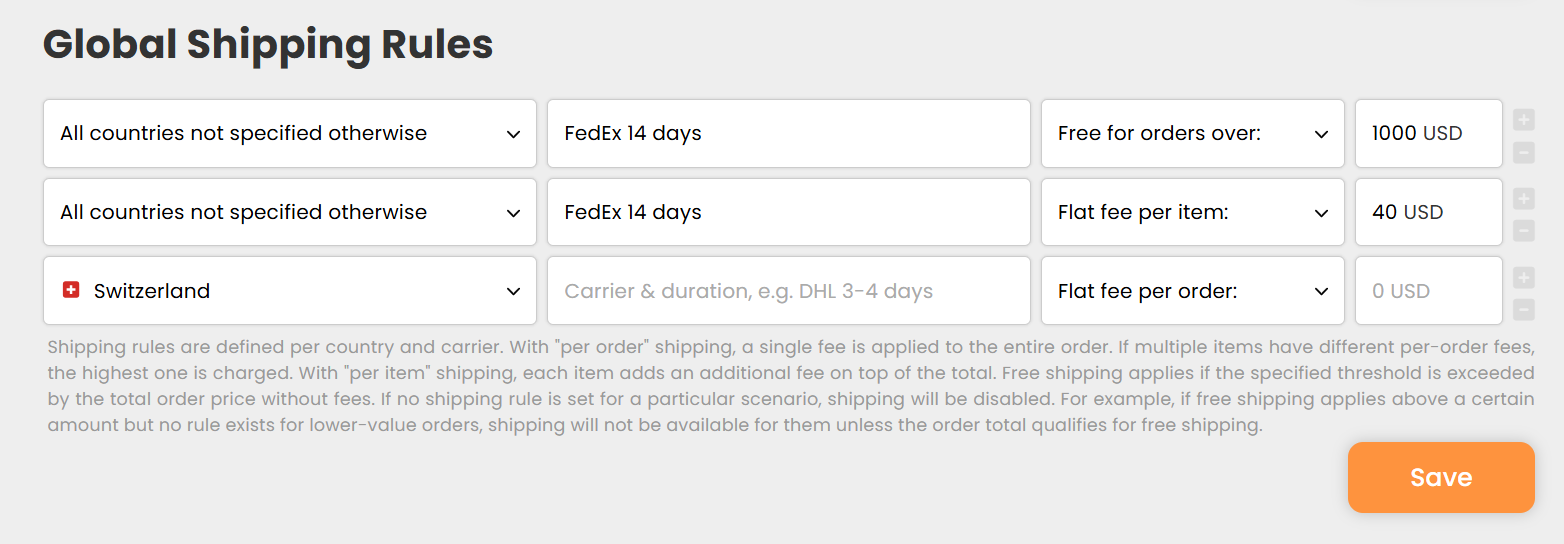Open country dropdown in the flat-fee-per-item row

290,213
